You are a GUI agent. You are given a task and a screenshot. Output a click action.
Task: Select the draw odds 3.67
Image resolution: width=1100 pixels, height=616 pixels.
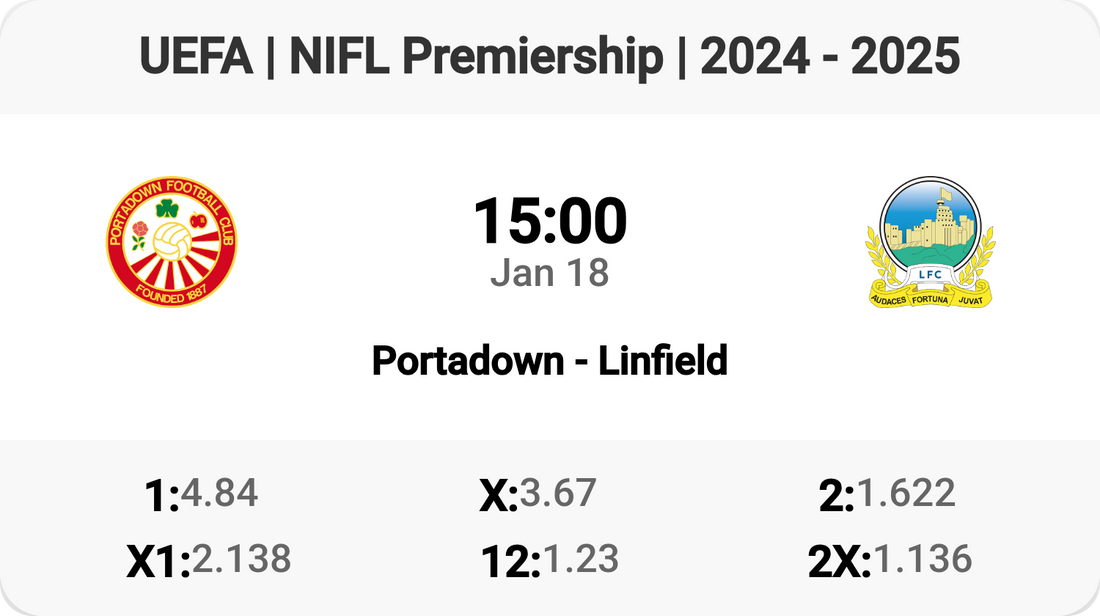coord(558,493)
